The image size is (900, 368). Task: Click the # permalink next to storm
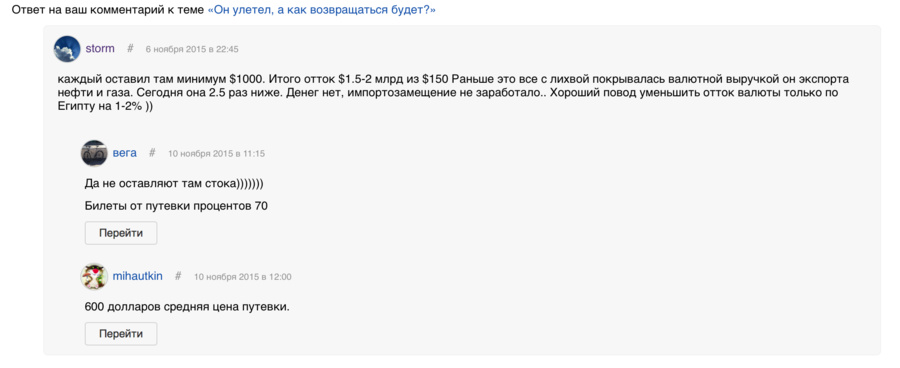(130, 49)
